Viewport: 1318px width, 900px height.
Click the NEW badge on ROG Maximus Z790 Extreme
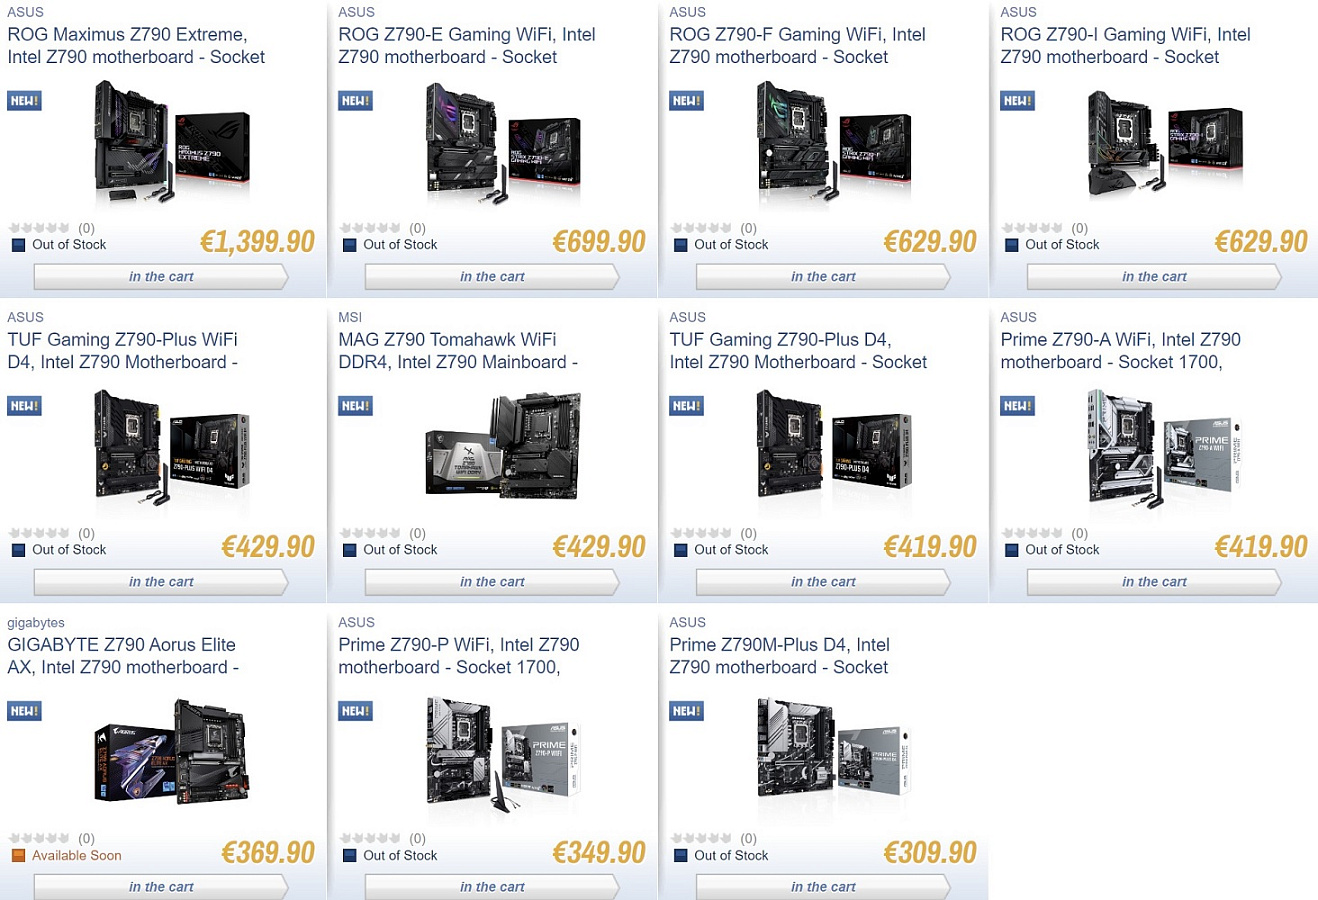(24, 101)
